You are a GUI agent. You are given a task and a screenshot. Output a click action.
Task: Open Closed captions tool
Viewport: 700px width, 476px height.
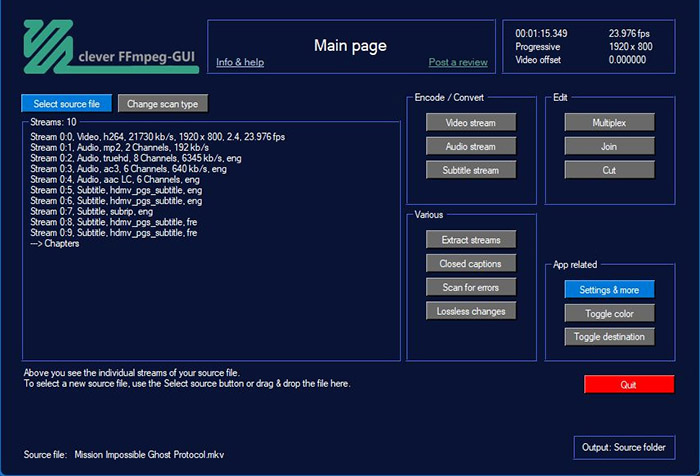[471, 263]
